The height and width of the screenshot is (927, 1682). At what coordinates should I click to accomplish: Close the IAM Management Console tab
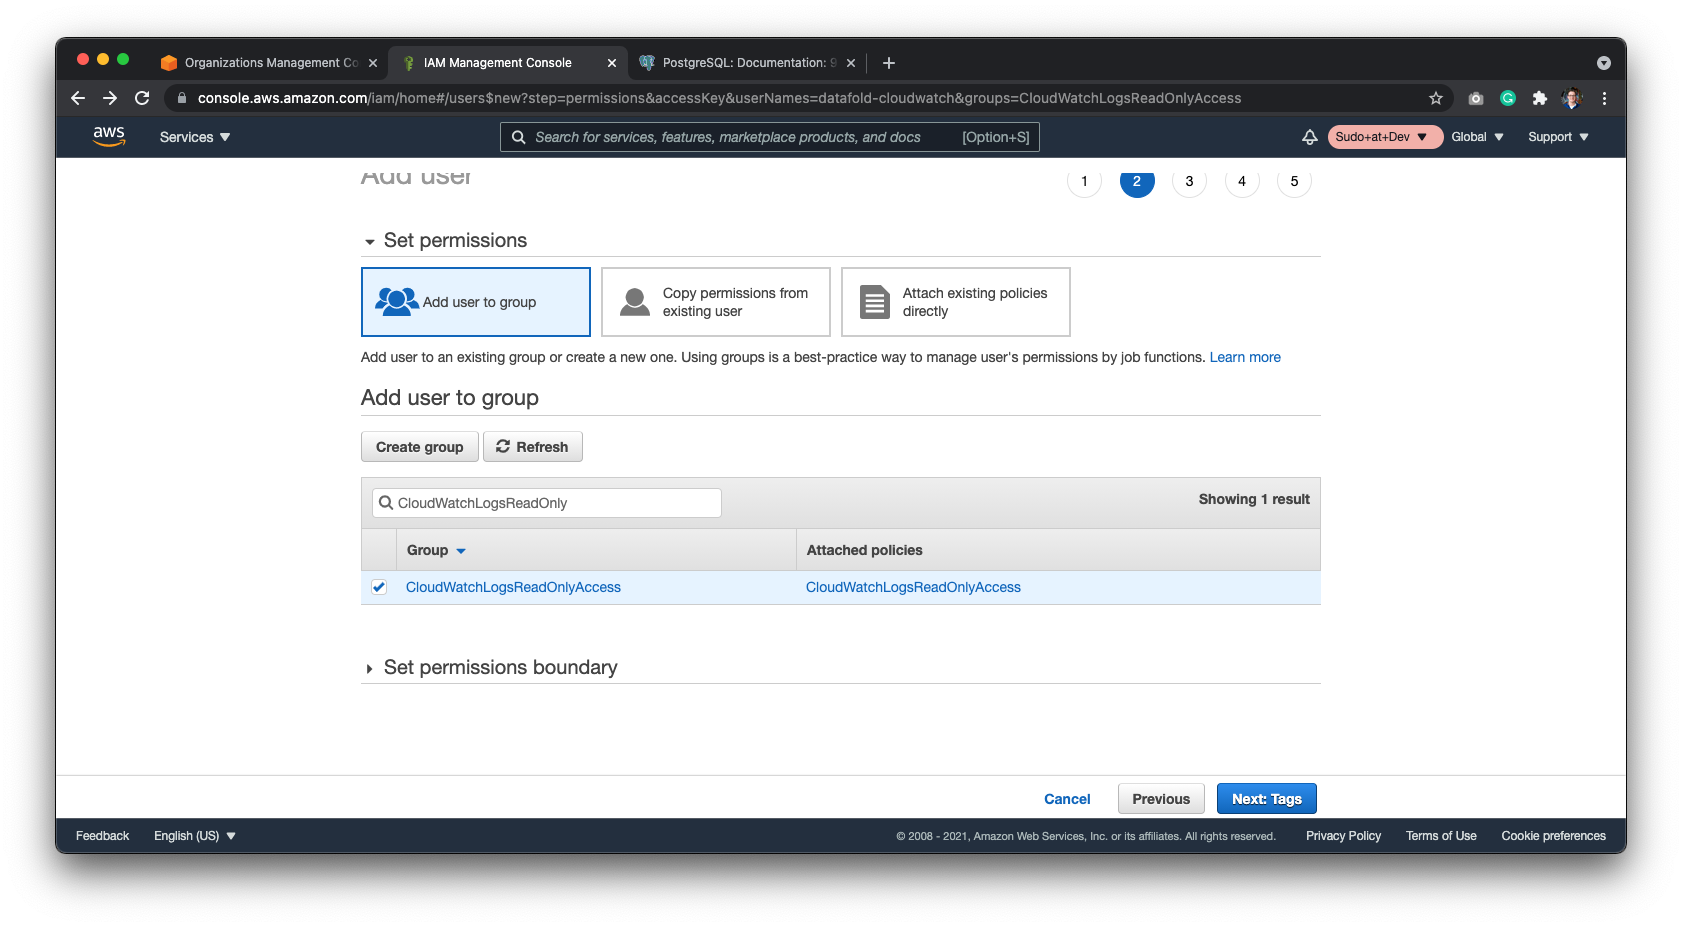(612, 63)
